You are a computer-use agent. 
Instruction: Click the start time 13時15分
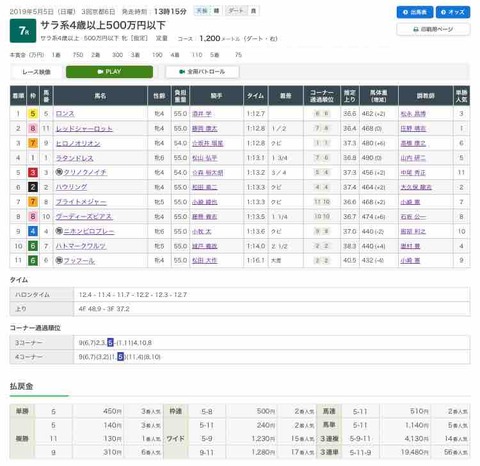pos(170,12)
